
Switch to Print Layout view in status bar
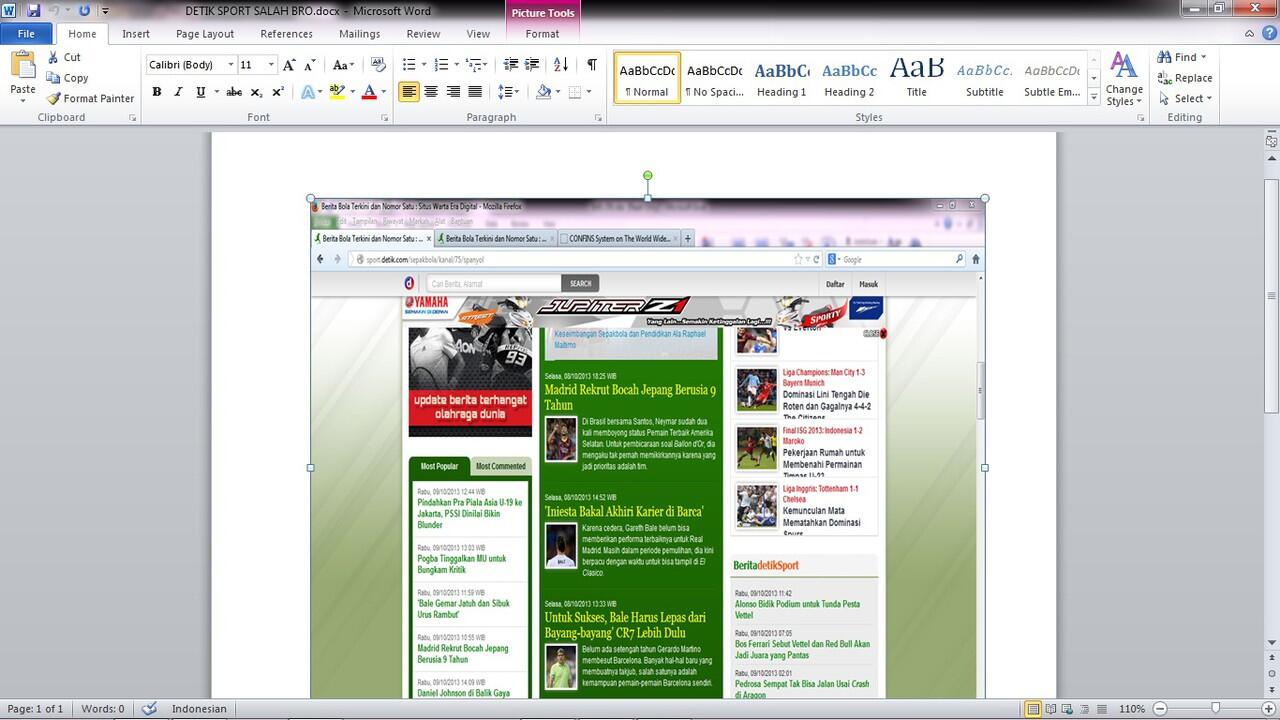[x=1033, y=709]
